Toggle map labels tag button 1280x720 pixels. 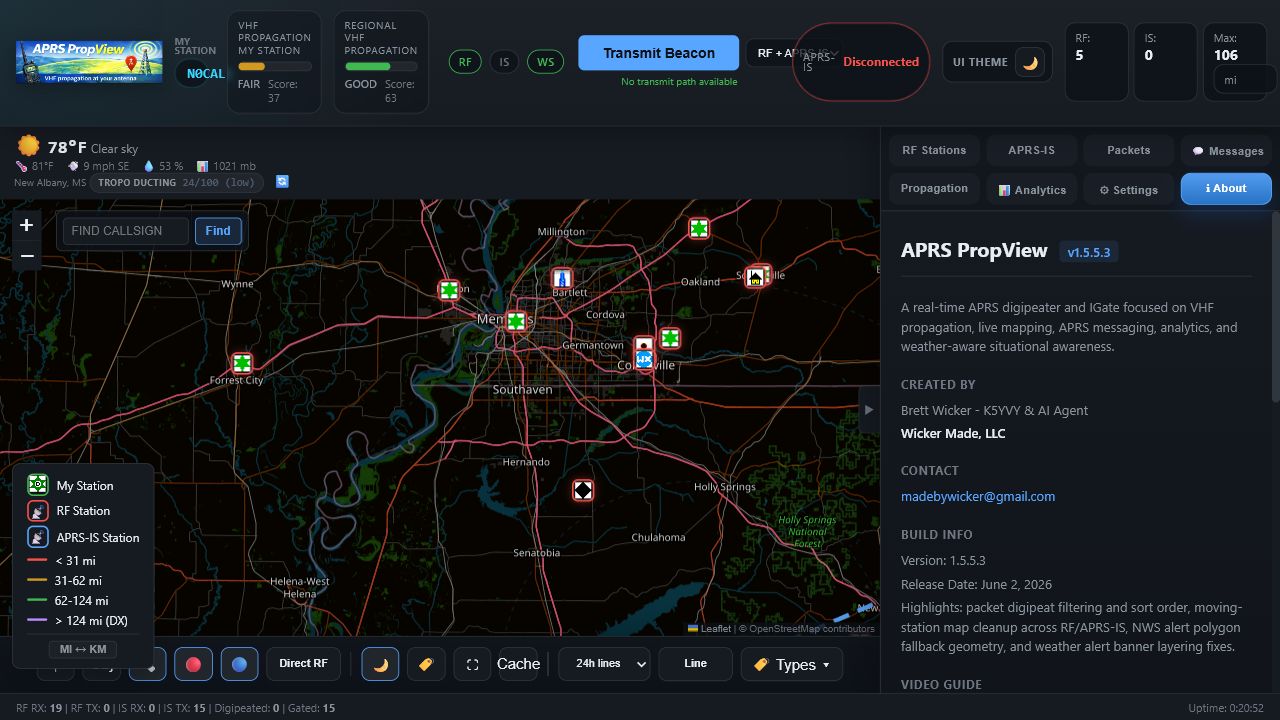coord(426,664)
